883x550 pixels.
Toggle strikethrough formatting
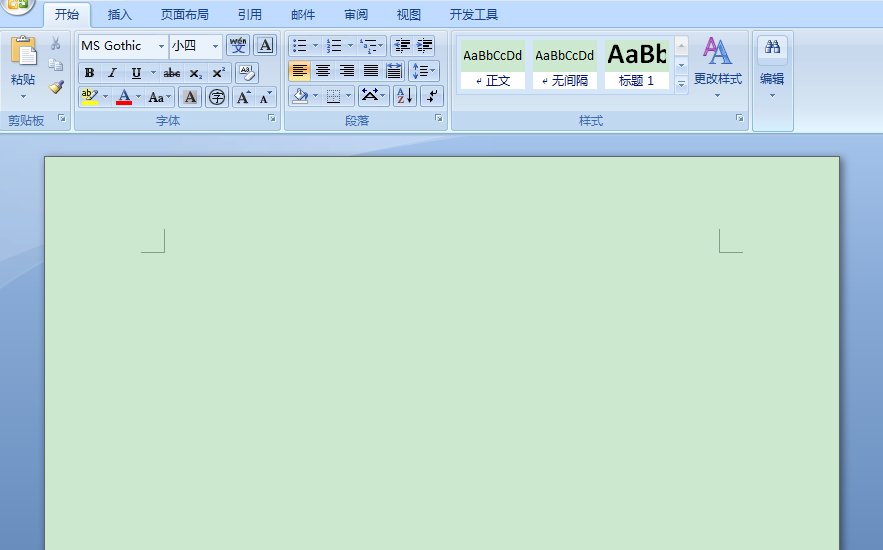[x=172, y=73]
